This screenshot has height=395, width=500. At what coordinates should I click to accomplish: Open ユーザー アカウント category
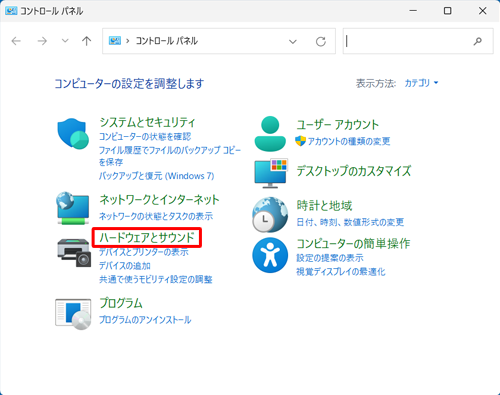coord(338,125)
